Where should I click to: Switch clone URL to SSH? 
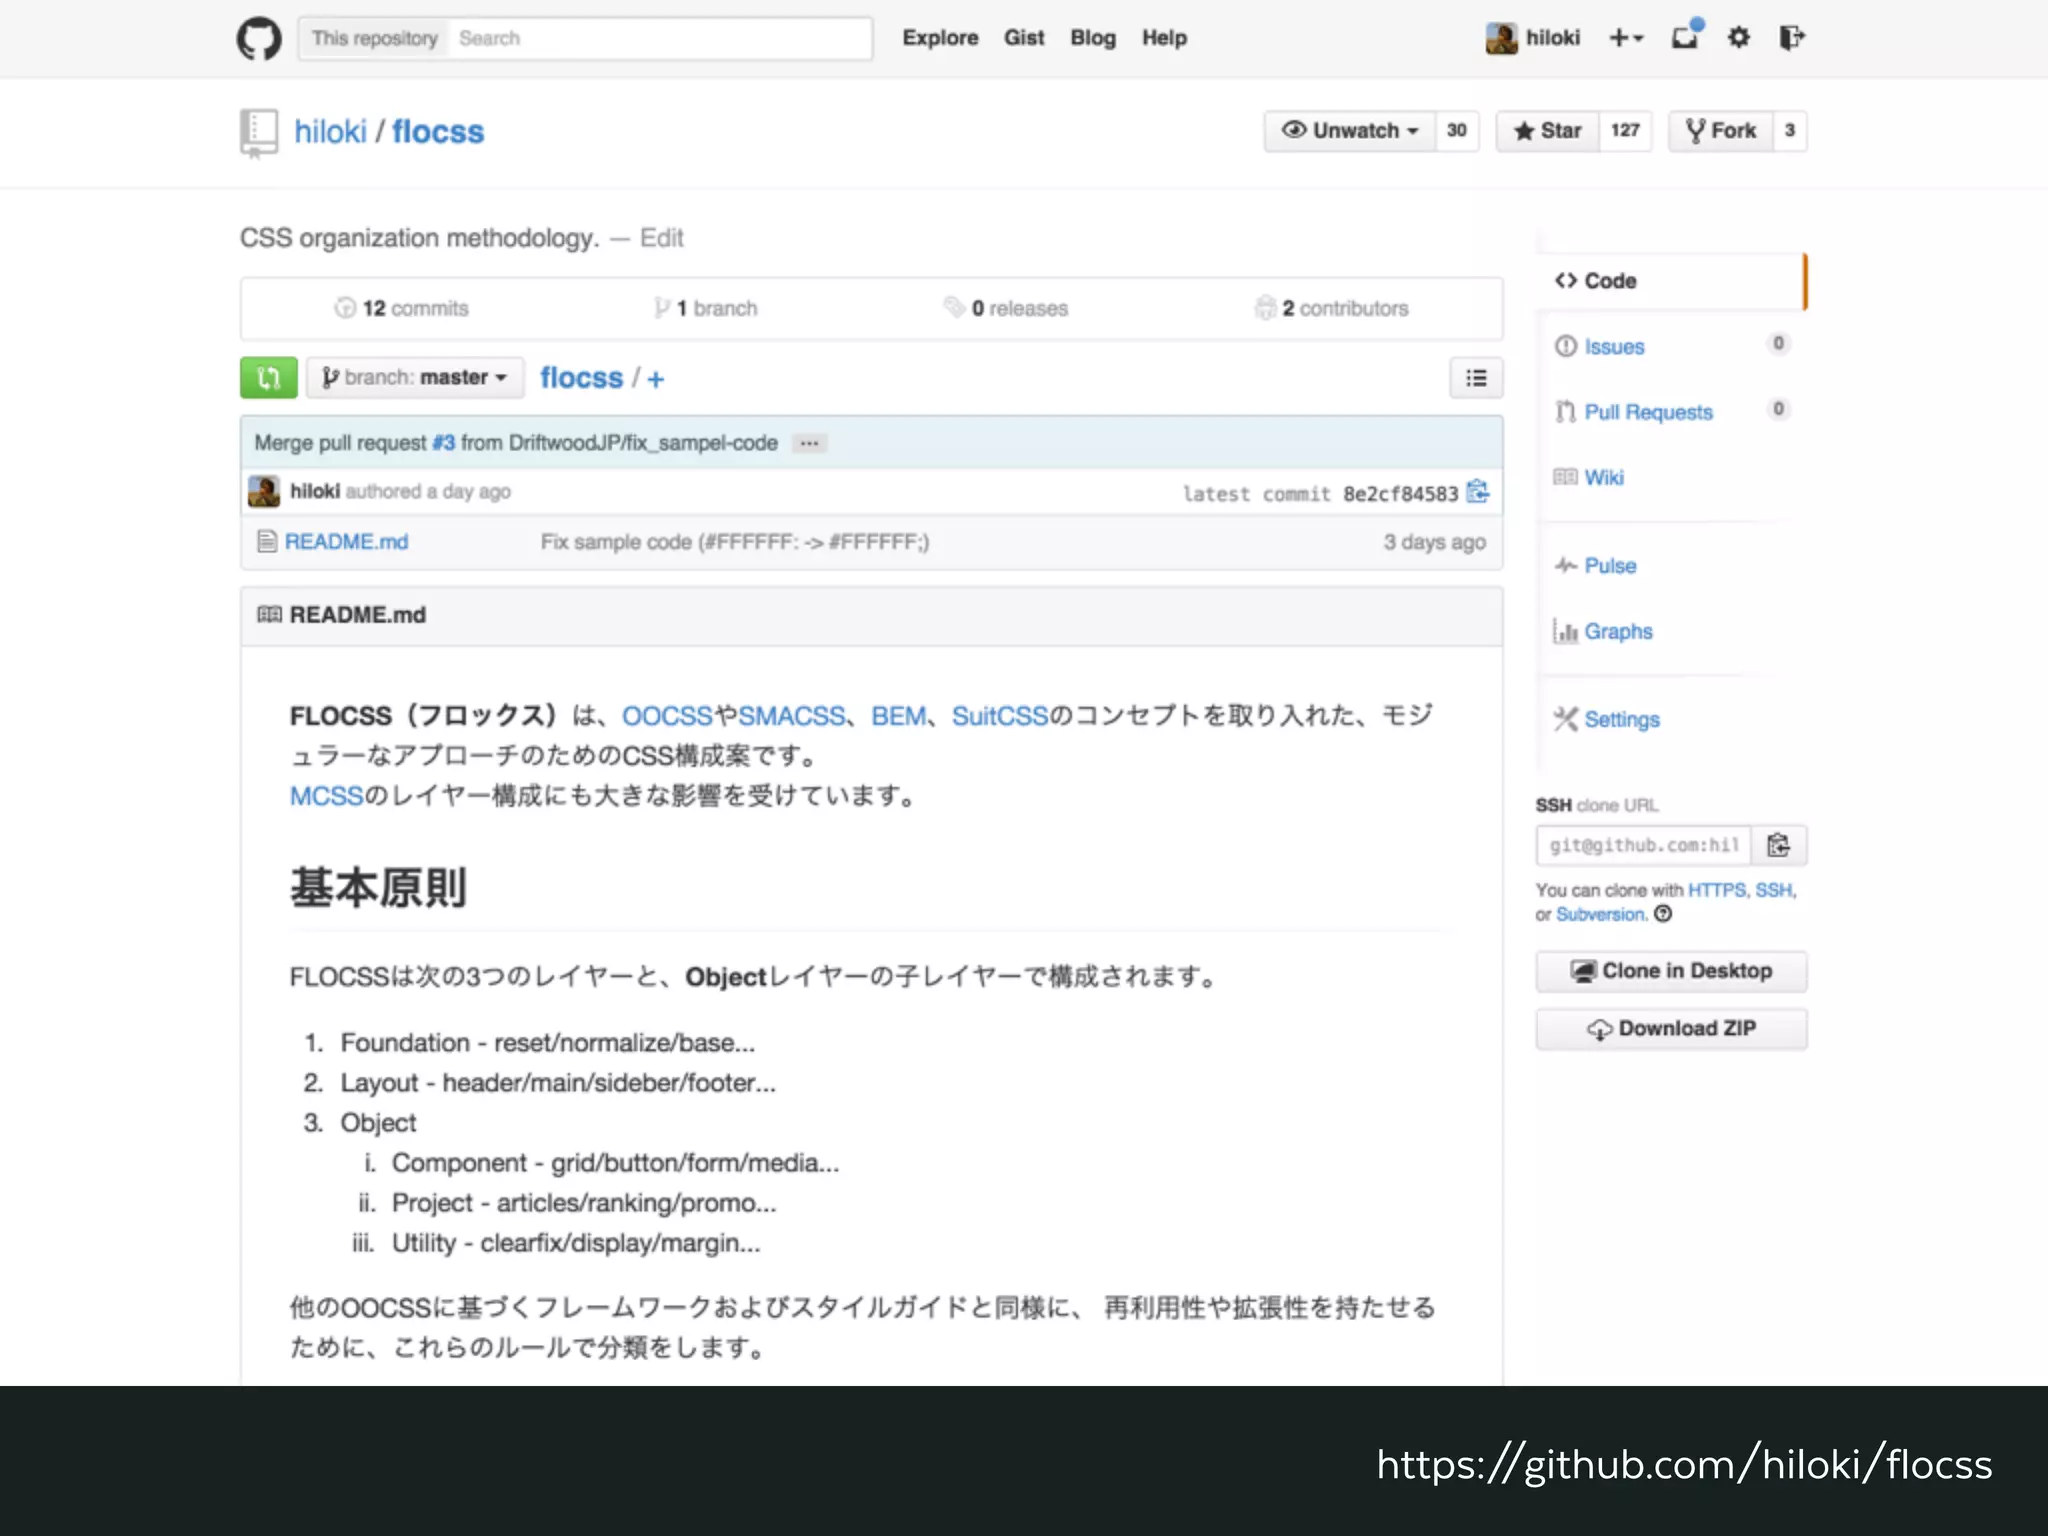pos(1774,890)
